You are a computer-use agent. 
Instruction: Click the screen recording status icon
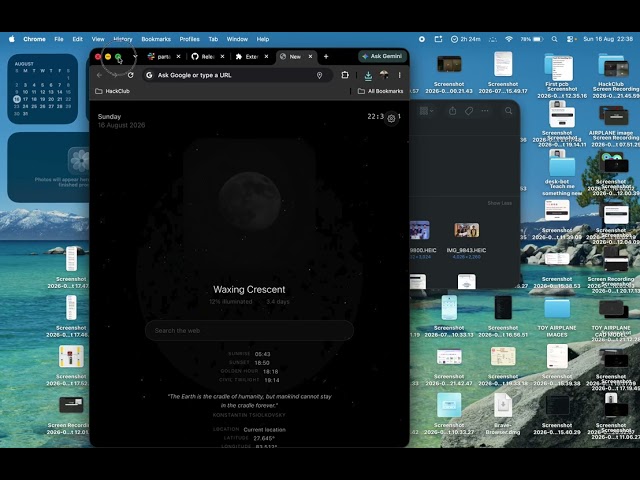click(422, 39)
